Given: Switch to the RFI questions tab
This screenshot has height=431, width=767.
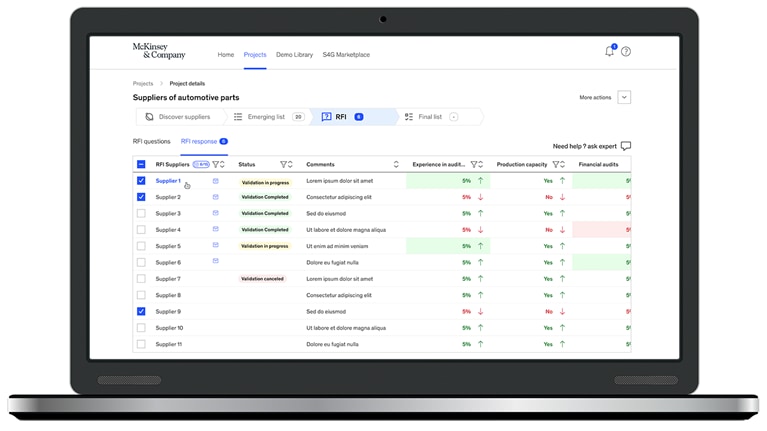Looking at the screenshot, I should [152, 142].
